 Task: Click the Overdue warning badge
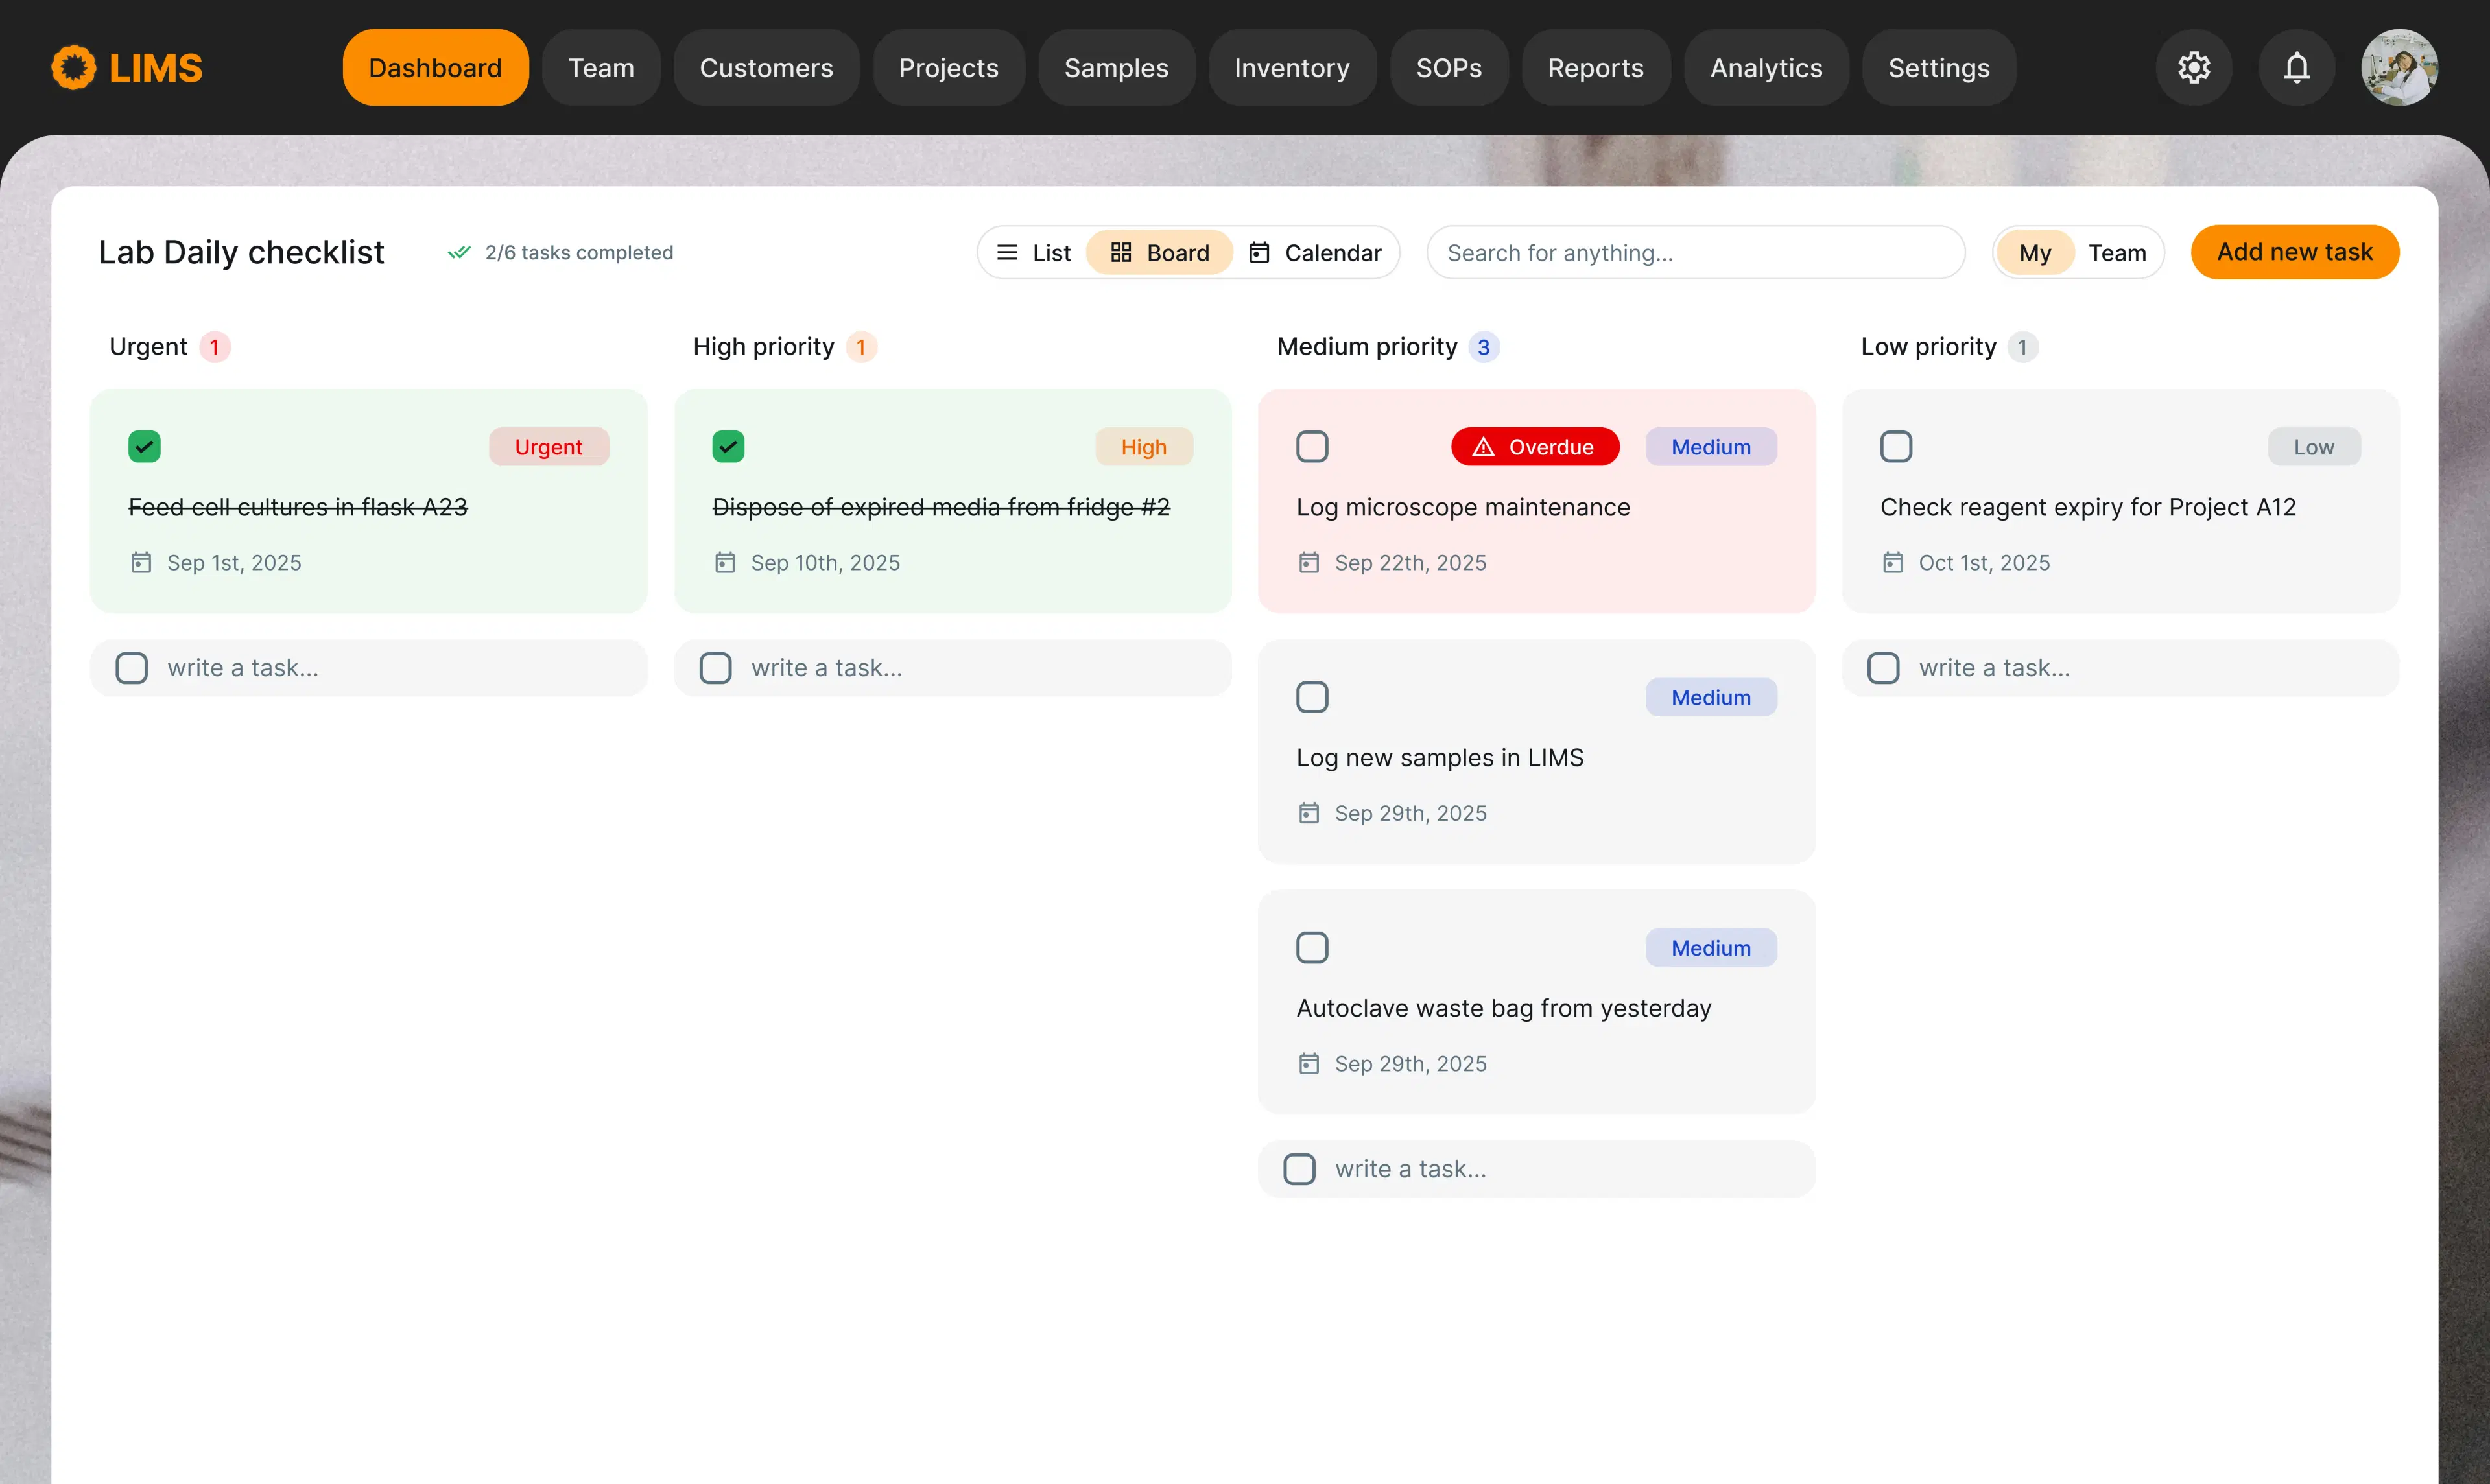1534,446
